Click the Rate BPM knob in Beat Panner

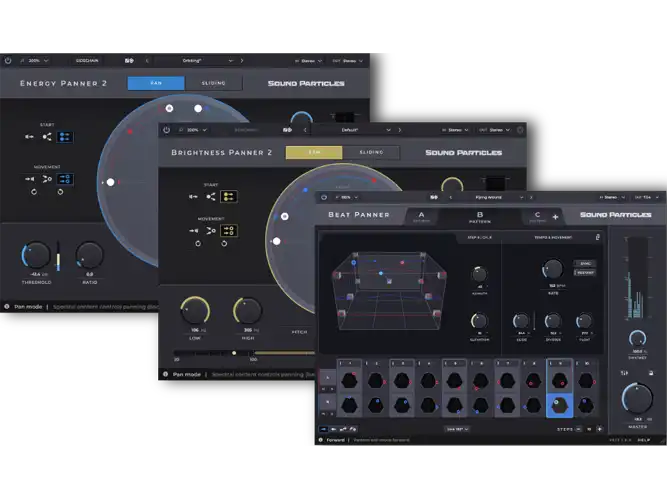553,269
